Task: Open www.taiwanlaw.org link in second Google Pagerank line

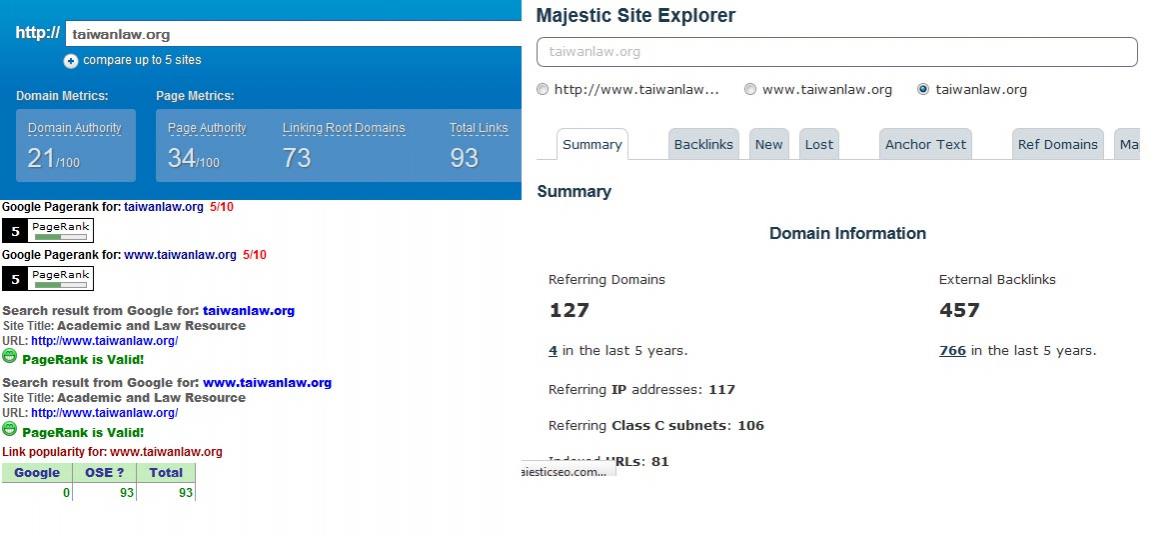Action: [x=180, y=255]
